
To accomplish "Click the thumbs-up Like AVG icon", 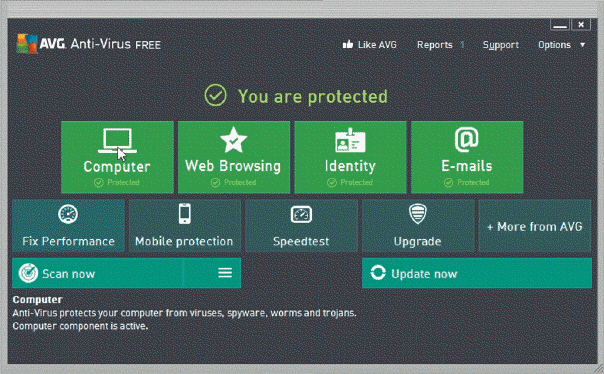I will (x=348, y=45).
